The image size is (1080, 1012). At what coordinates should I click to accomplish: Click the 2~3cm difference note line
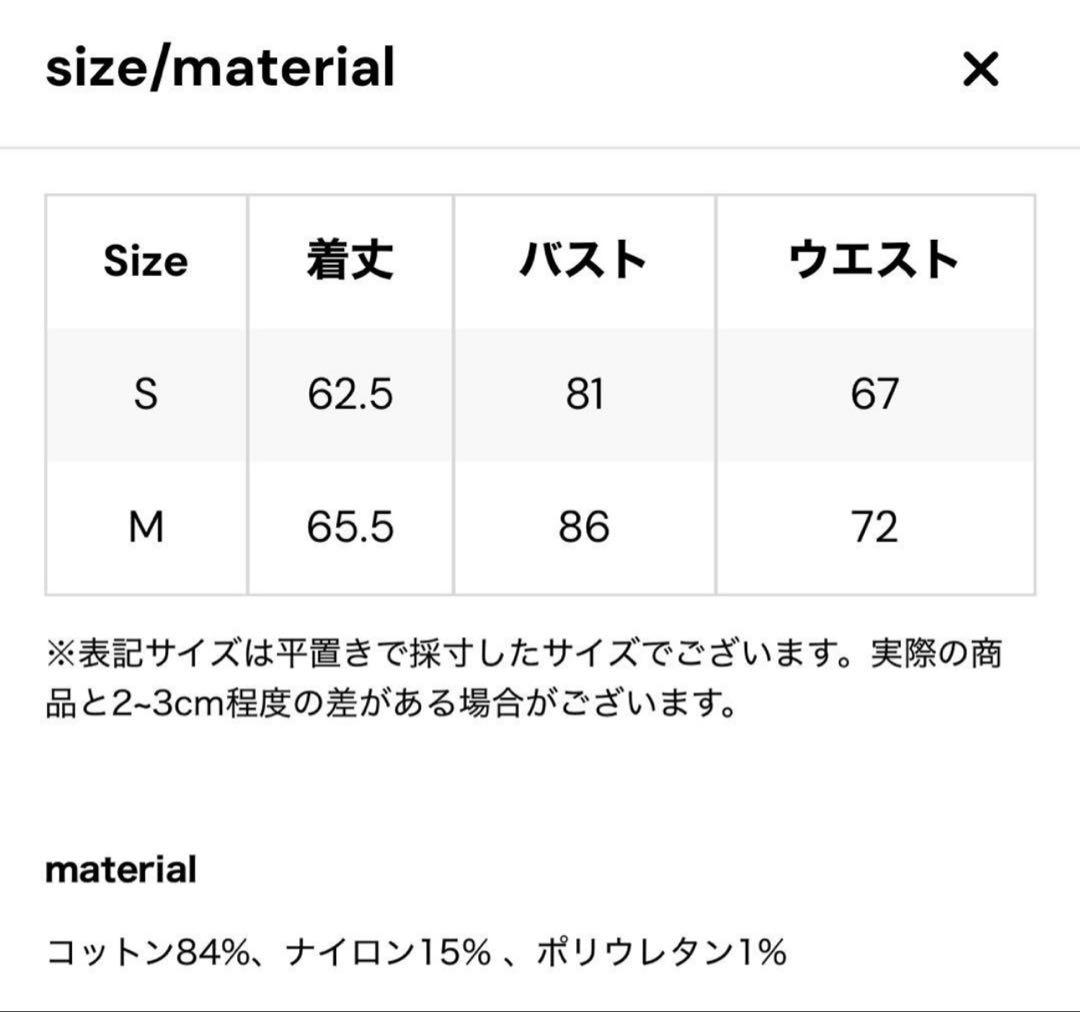(392, 704)
